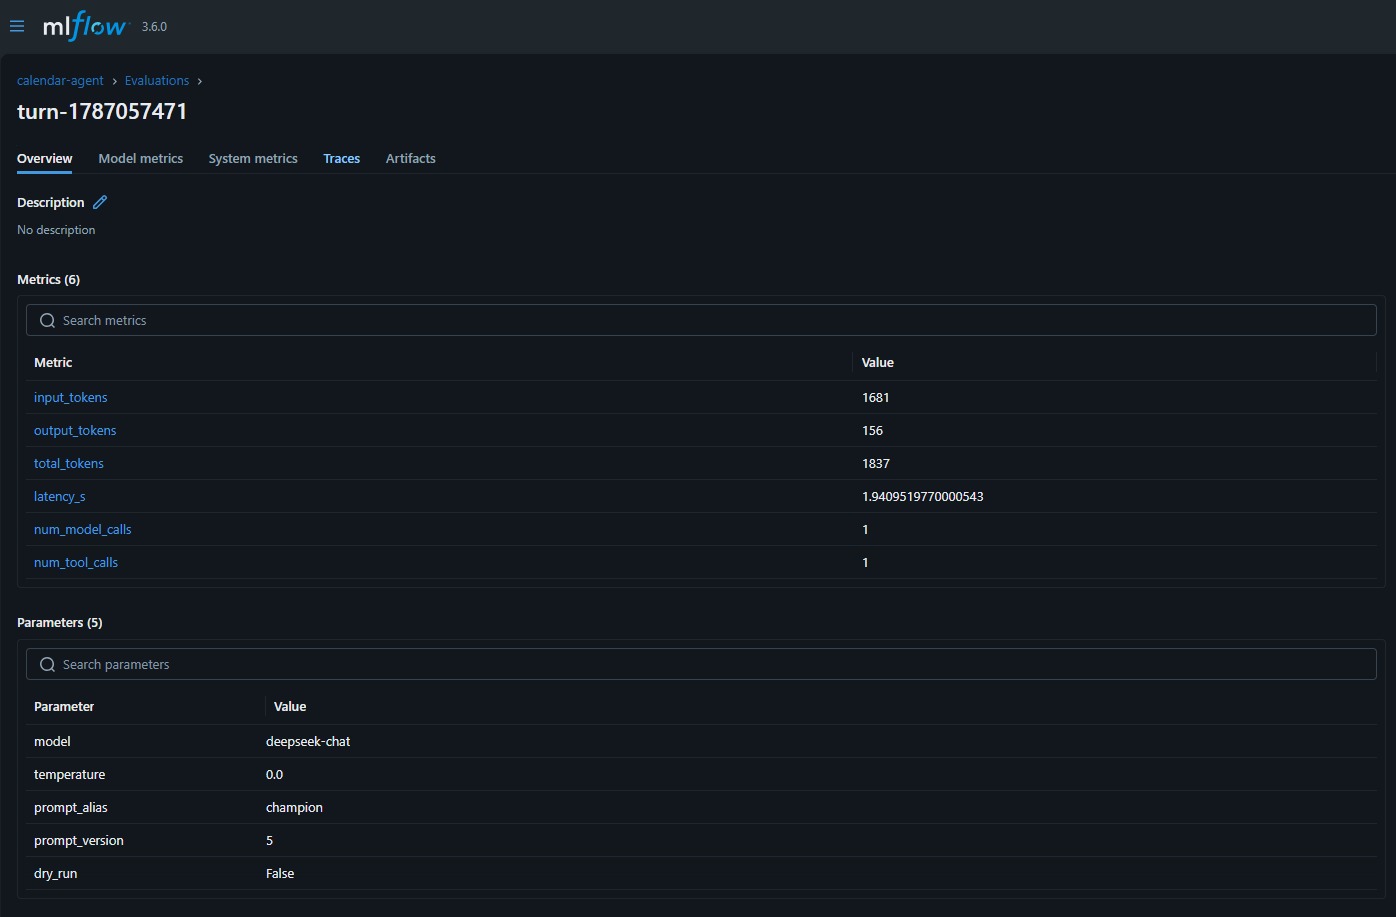Screen dimensions: 1396x917
Task: Select the prompt_version value 5
Action: (269, 840)
